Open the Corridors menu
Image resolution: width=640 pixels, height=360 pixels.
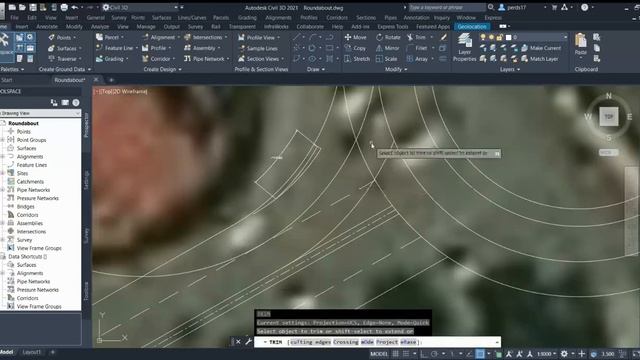click(337, 18)
